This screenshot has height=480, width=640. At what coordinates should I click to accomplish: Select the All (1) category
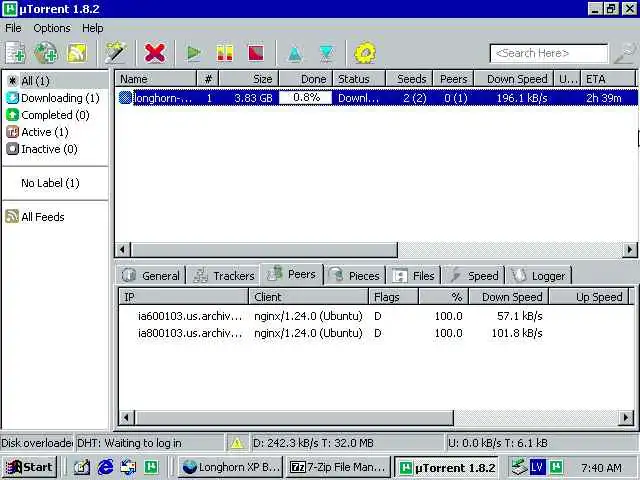coord(56,81)
